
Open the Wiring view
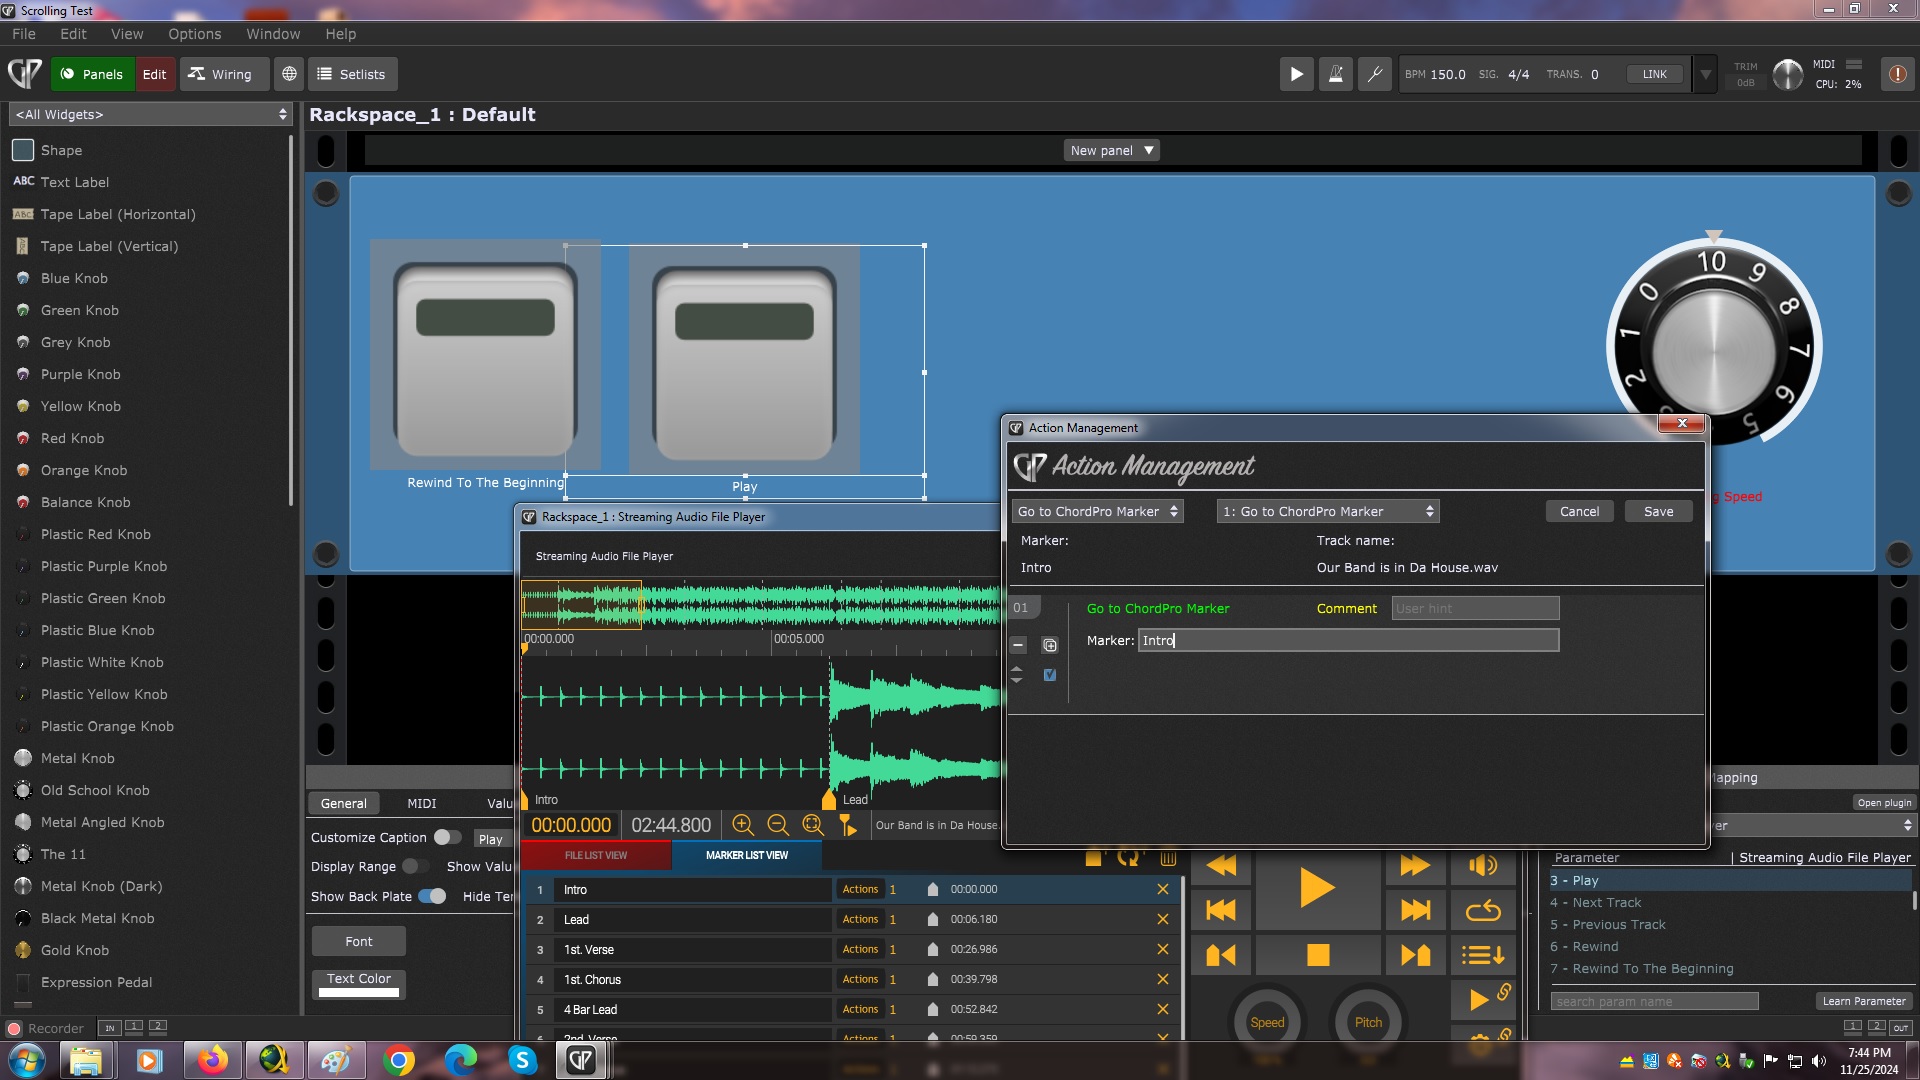(x=223, y=73)
